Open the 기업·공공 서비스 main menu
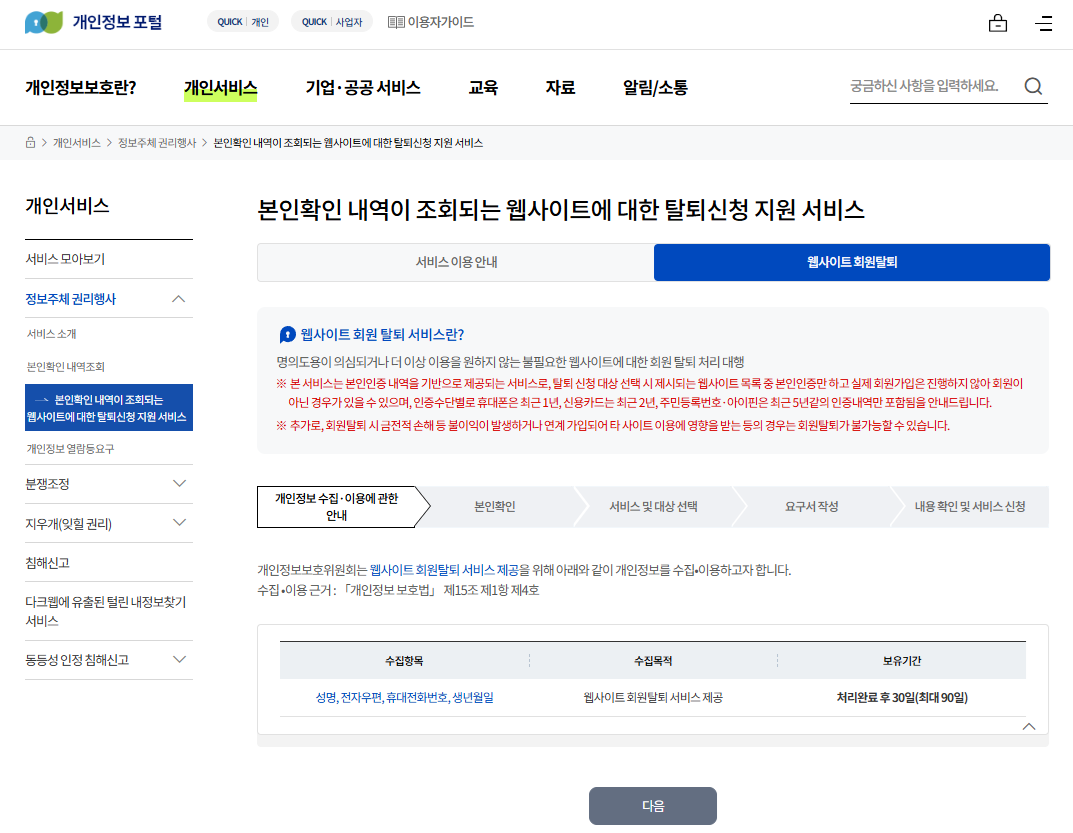 363,88
